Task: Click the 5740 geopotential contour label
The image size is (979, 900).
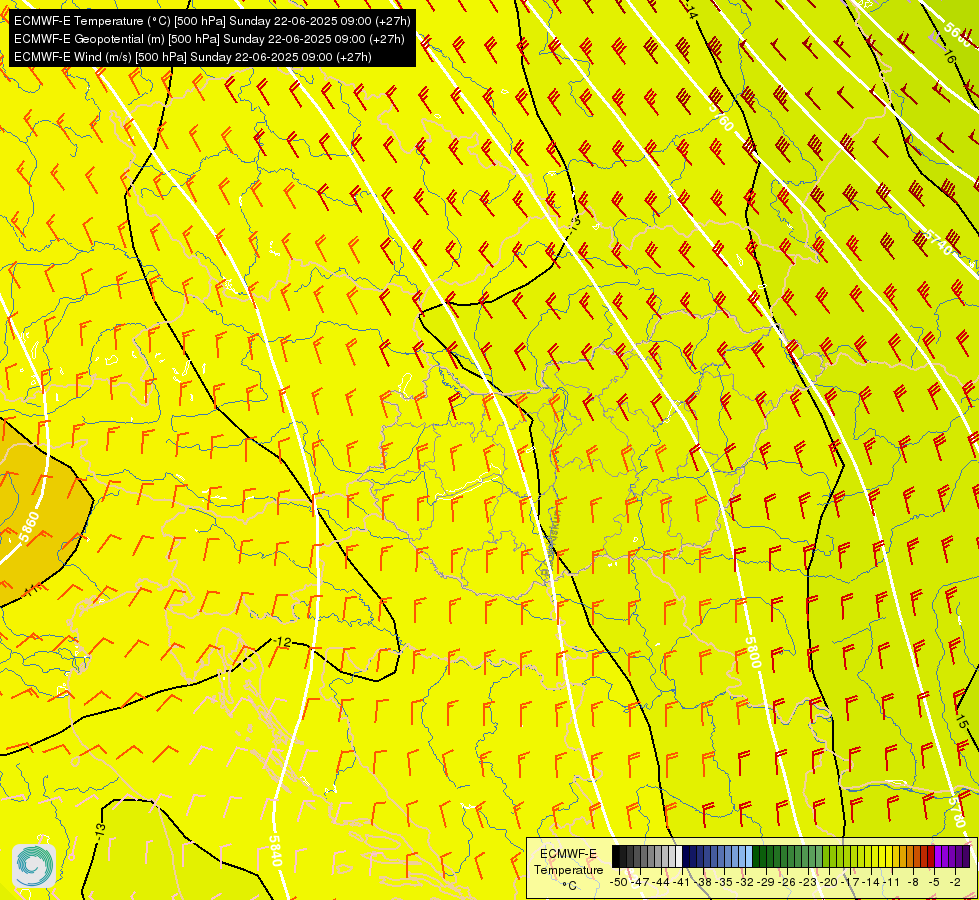Action: click(x=938, y=243)
